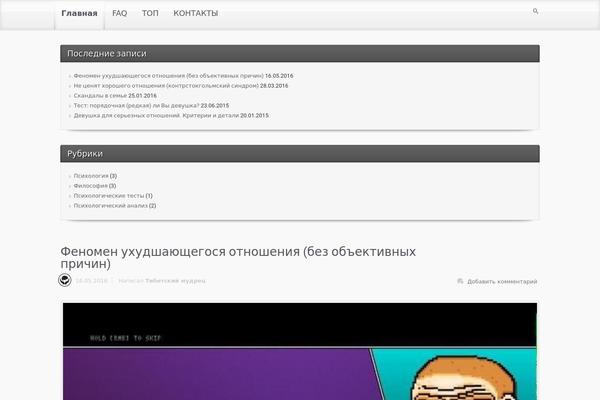The image size is (600, 400).
Task: Click Добавить комментарий link
Action: point(502,282)
